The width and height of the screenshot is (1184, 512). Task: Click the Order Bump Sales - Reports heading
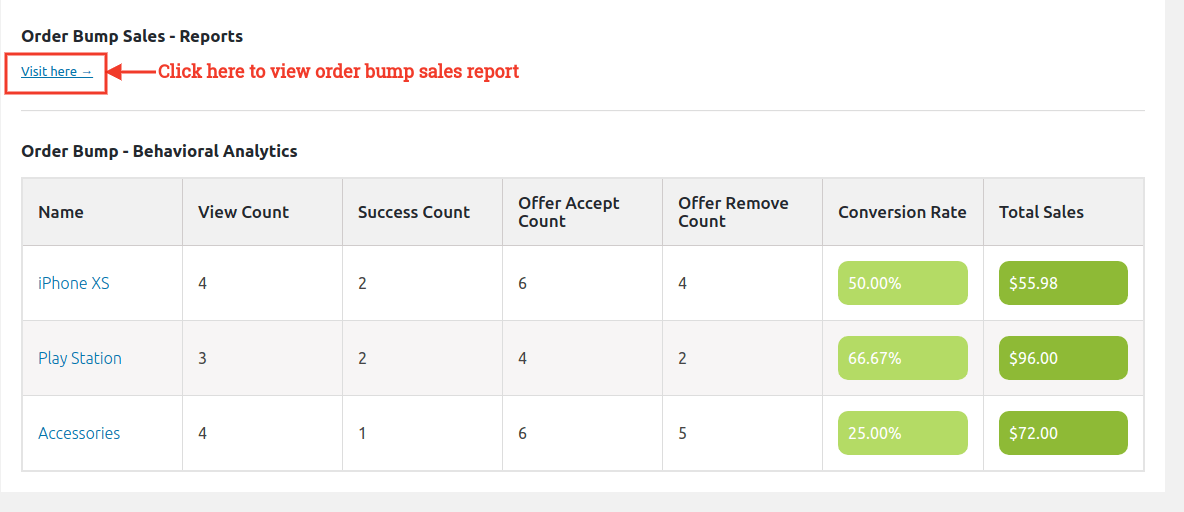click(132, 36)
